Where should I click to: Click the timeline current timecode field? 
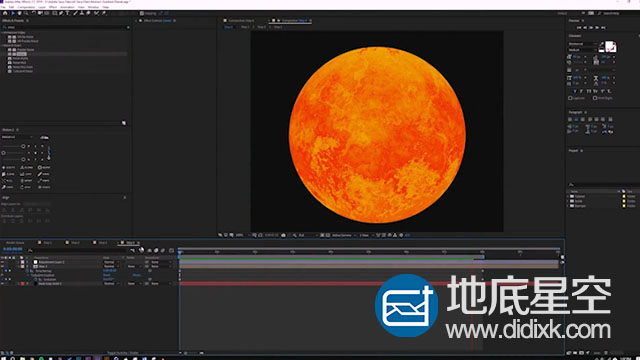[x=13, y=249]
